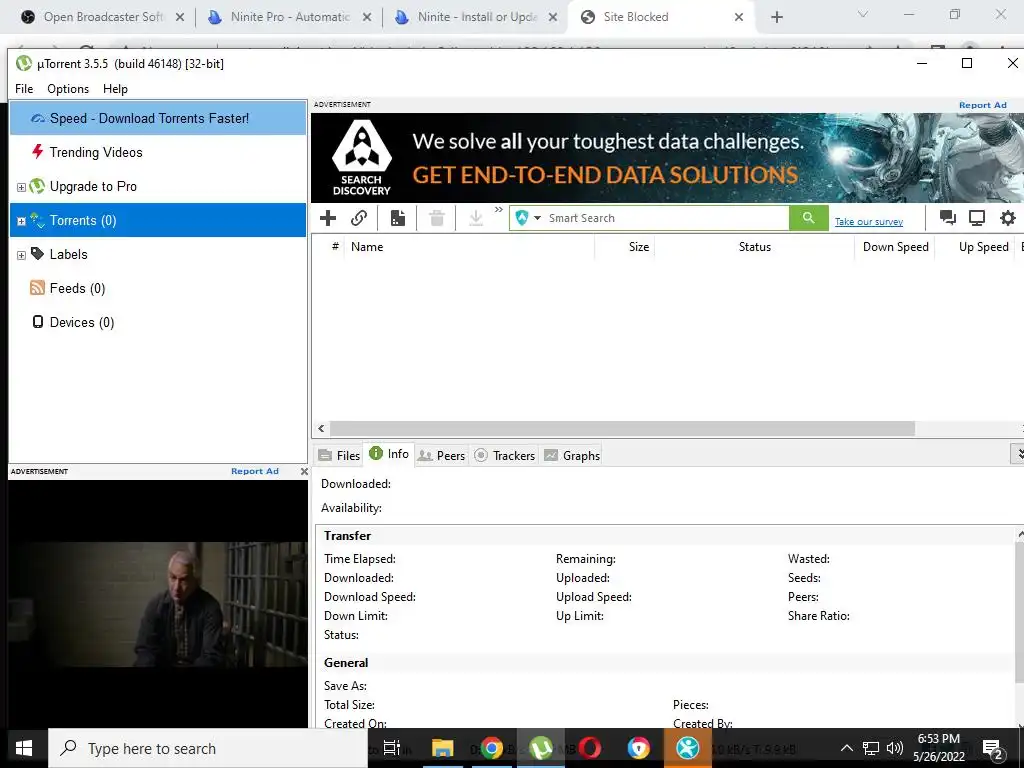Click the shield search provider icon
Screen dimensions: 1024x768
click(x=522, y=218)
